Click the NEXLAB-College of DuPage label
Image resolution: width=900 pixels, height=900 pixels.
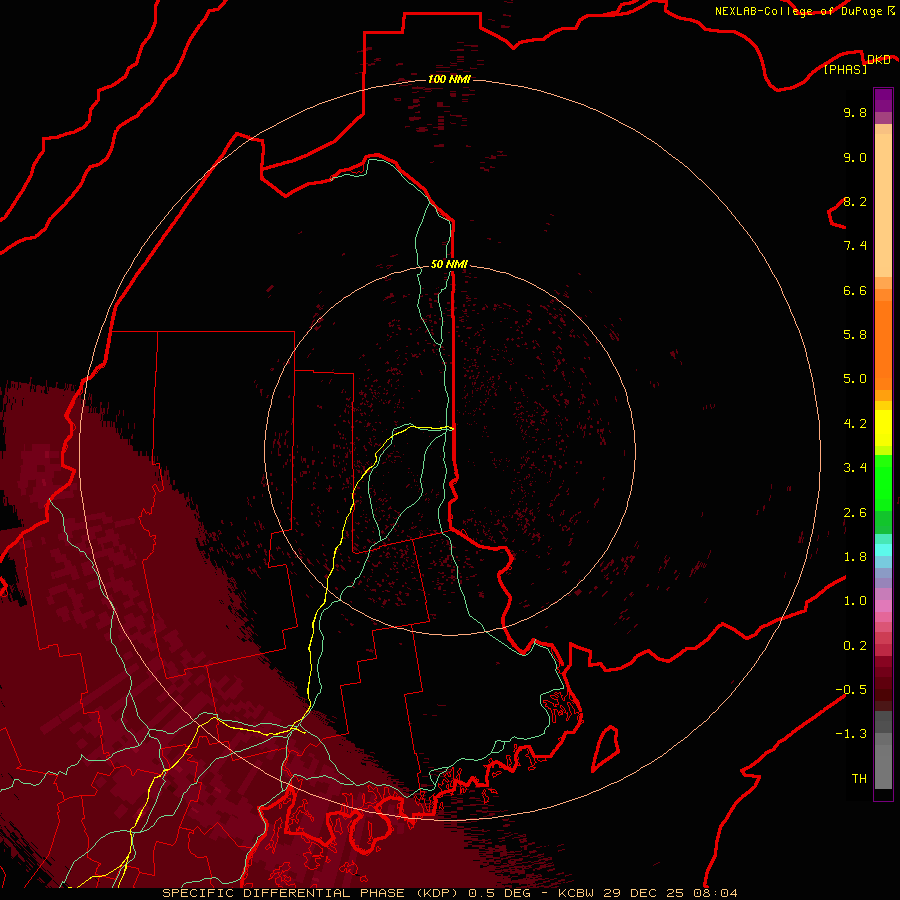(801, 11)
